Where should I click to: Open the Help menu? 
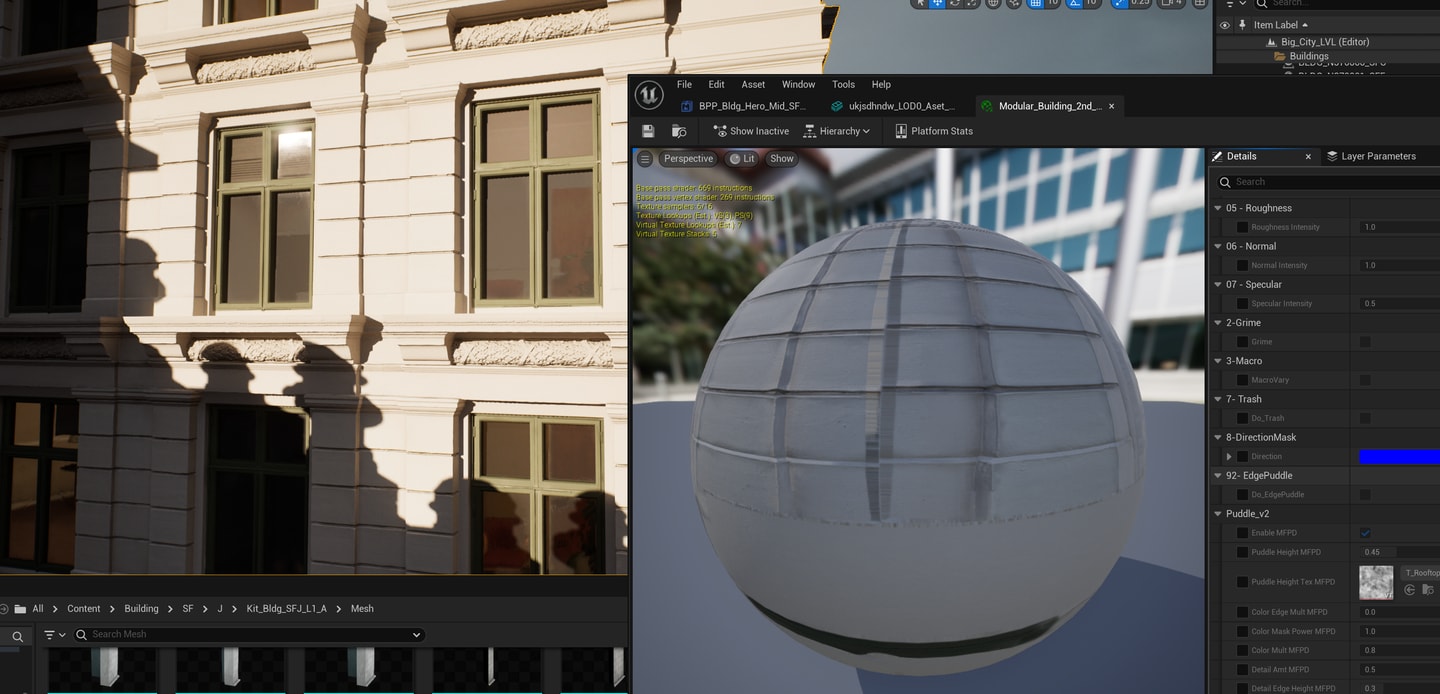tap(881, 85)
